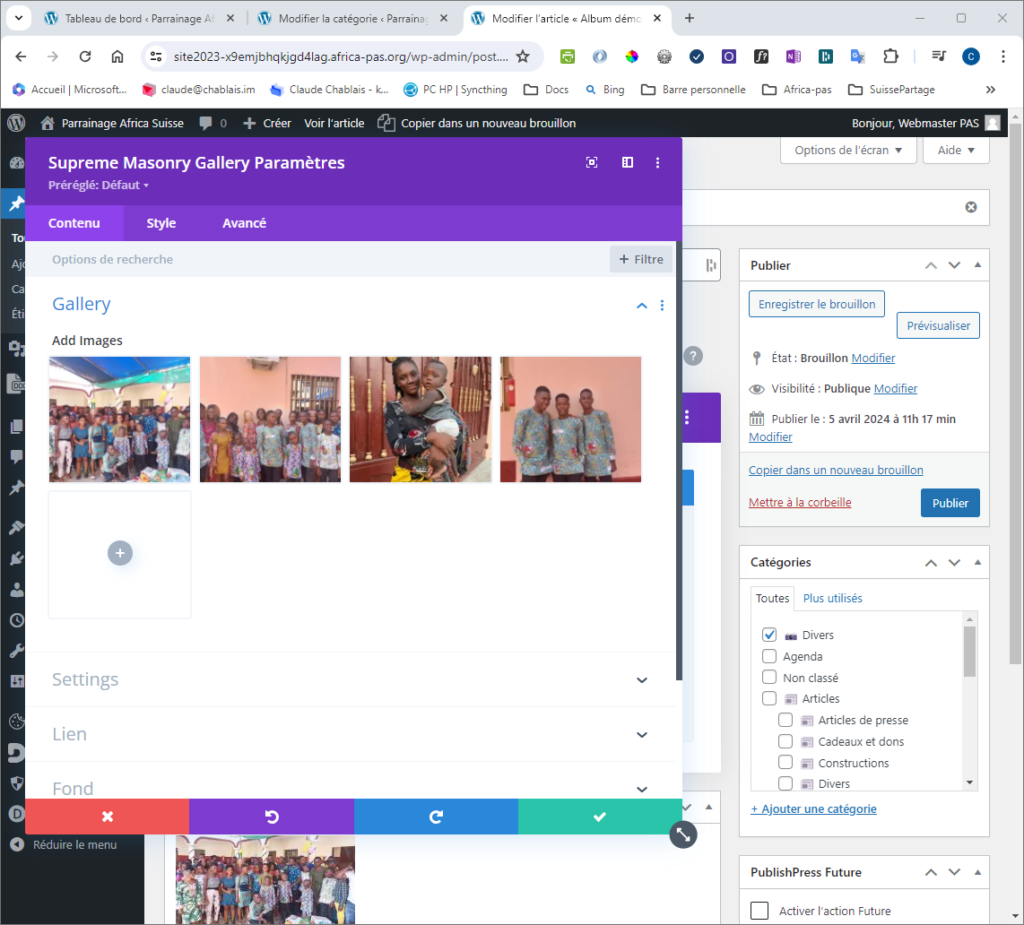Click the Publier button
The image size is (1024, 925).
tap(949, 503)
